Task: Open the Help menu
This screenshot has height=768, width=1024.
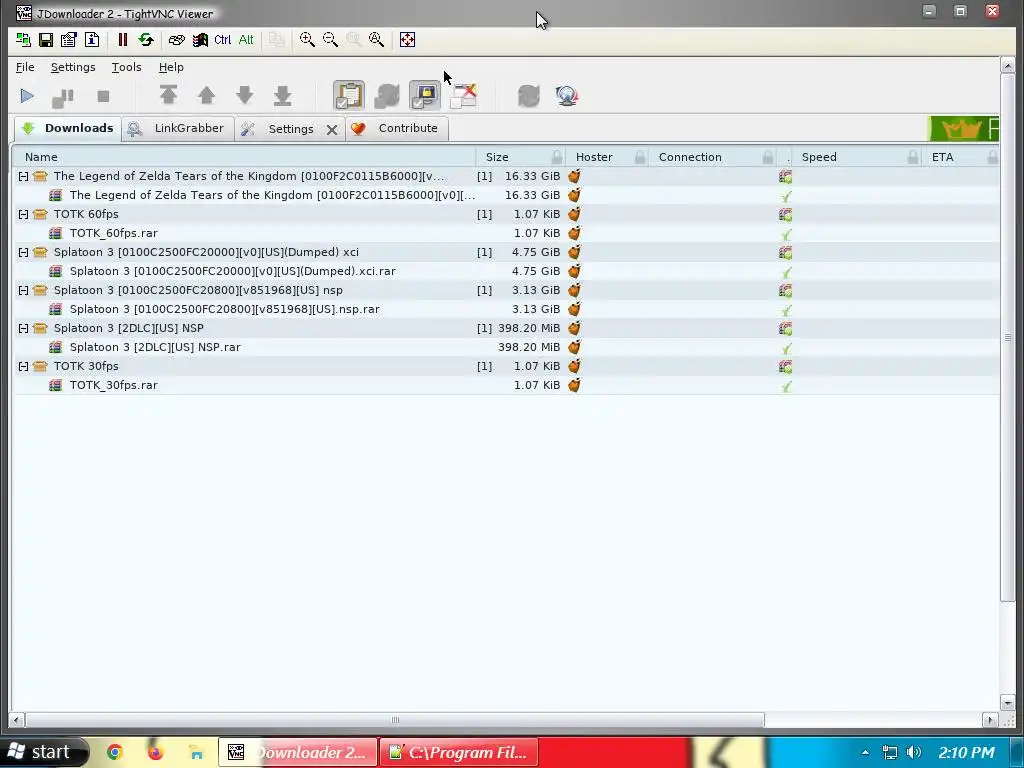Action: (x=171, y=67)
